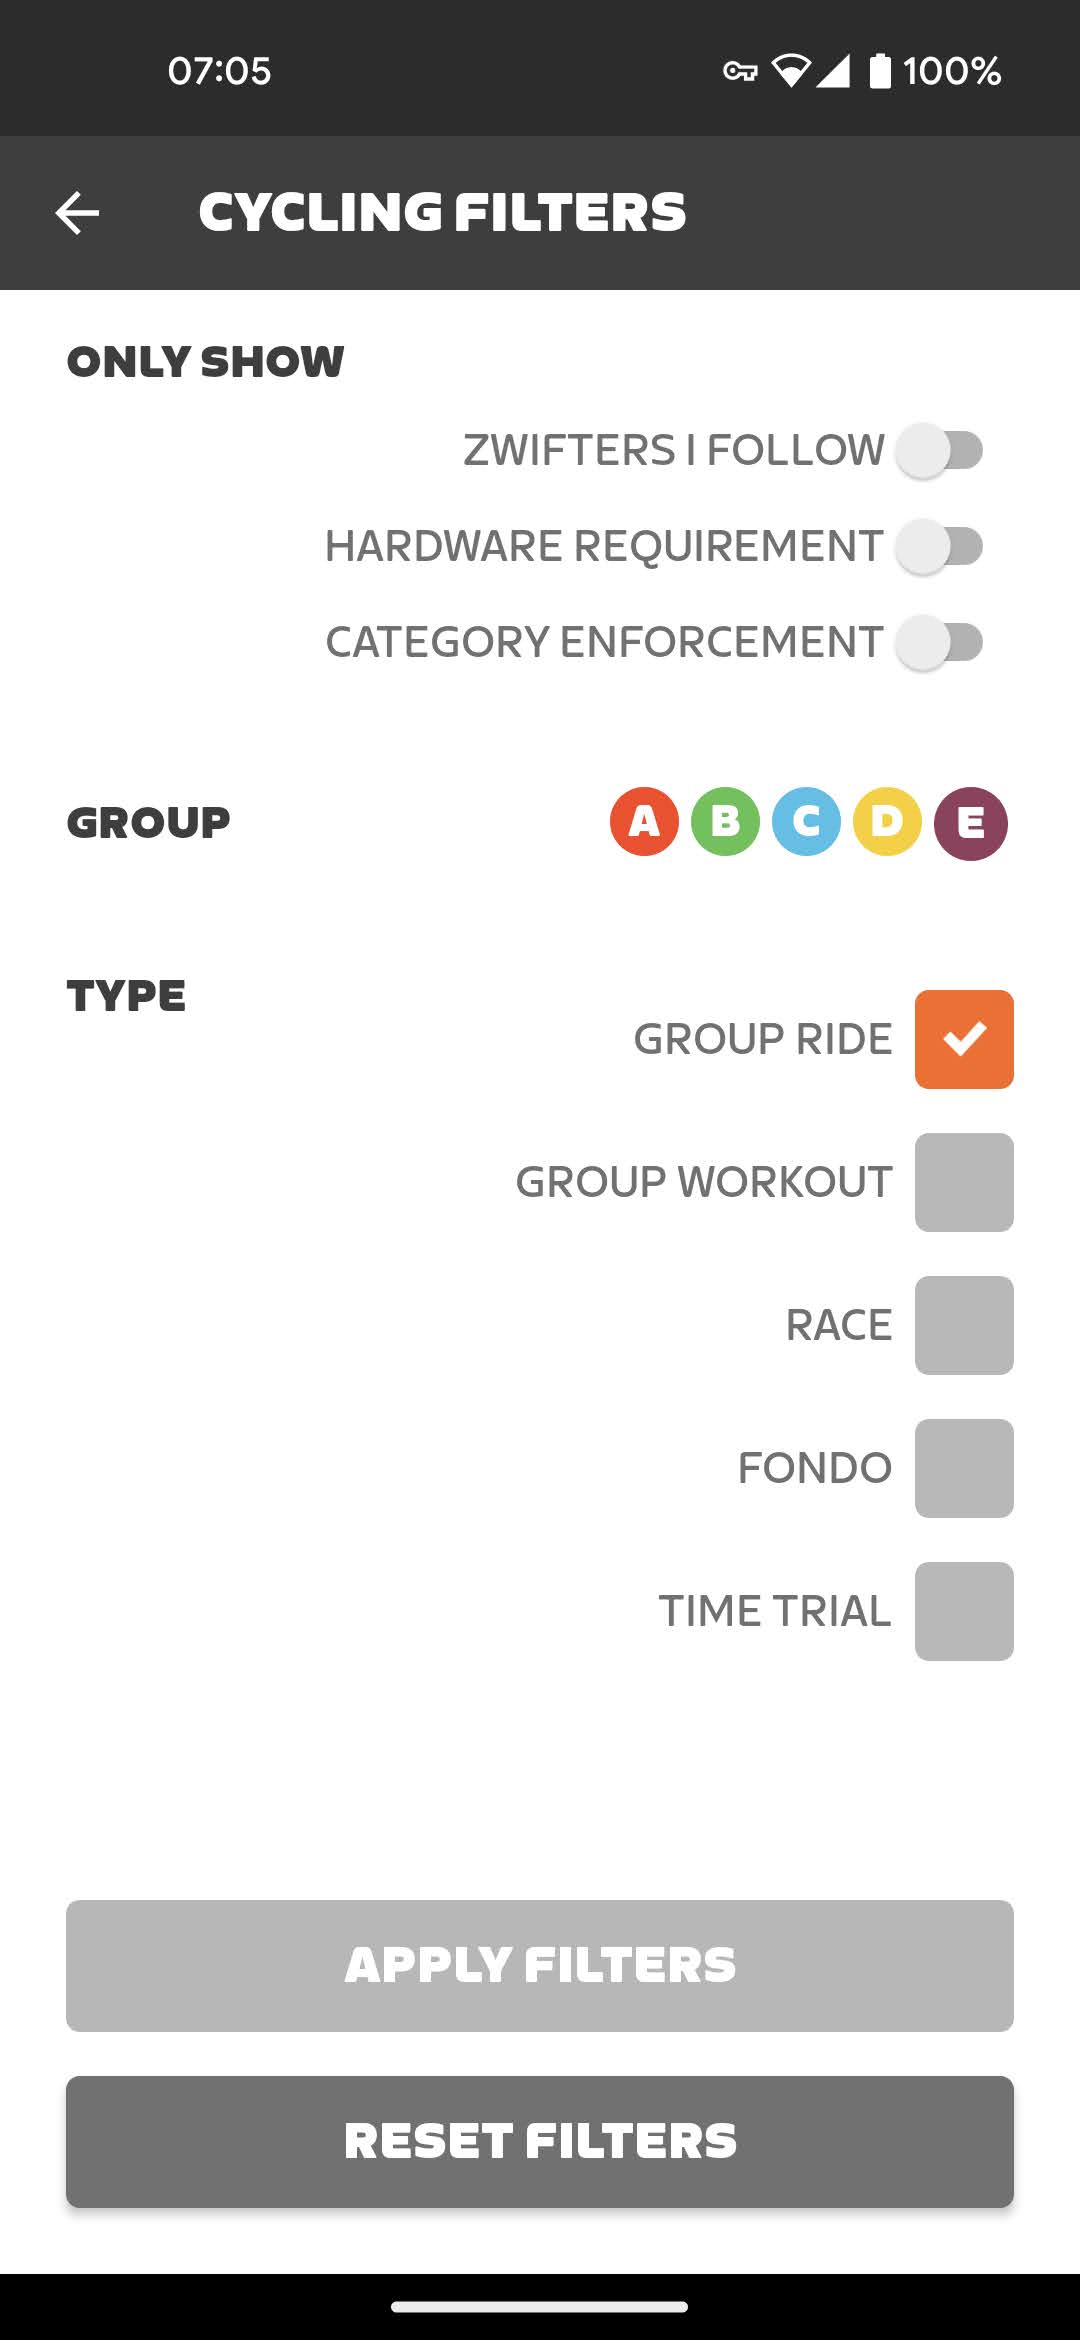Screen dimensions: 1080x2340
Task: Select group B green badge
Action: [725, 822]
